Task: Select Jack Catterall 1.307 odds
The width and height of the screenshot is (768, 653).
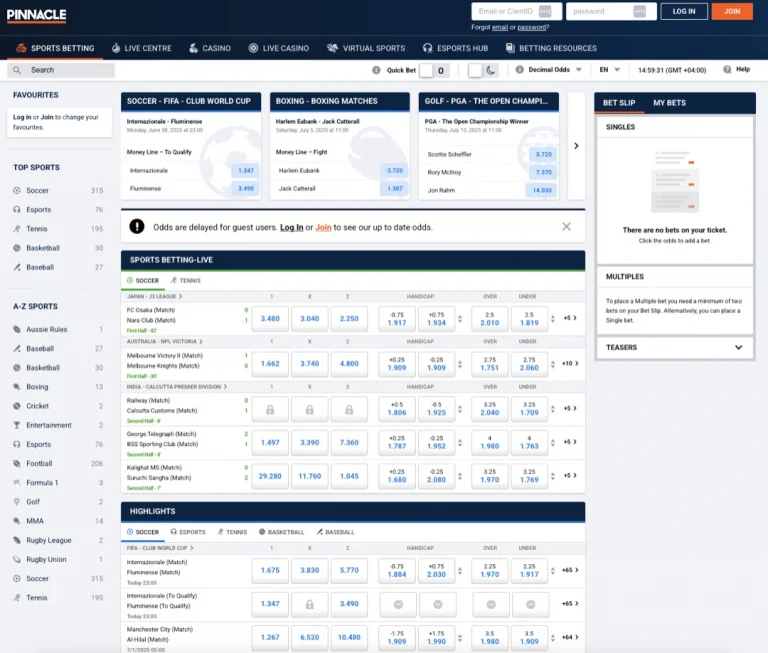Action: [394, 189]
